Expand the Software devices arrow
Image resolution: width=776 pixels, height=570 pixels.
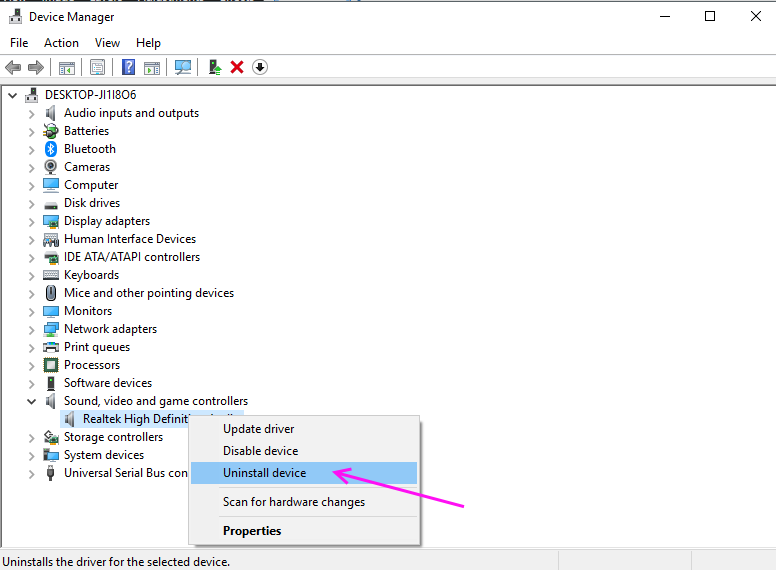pos(31,384)
